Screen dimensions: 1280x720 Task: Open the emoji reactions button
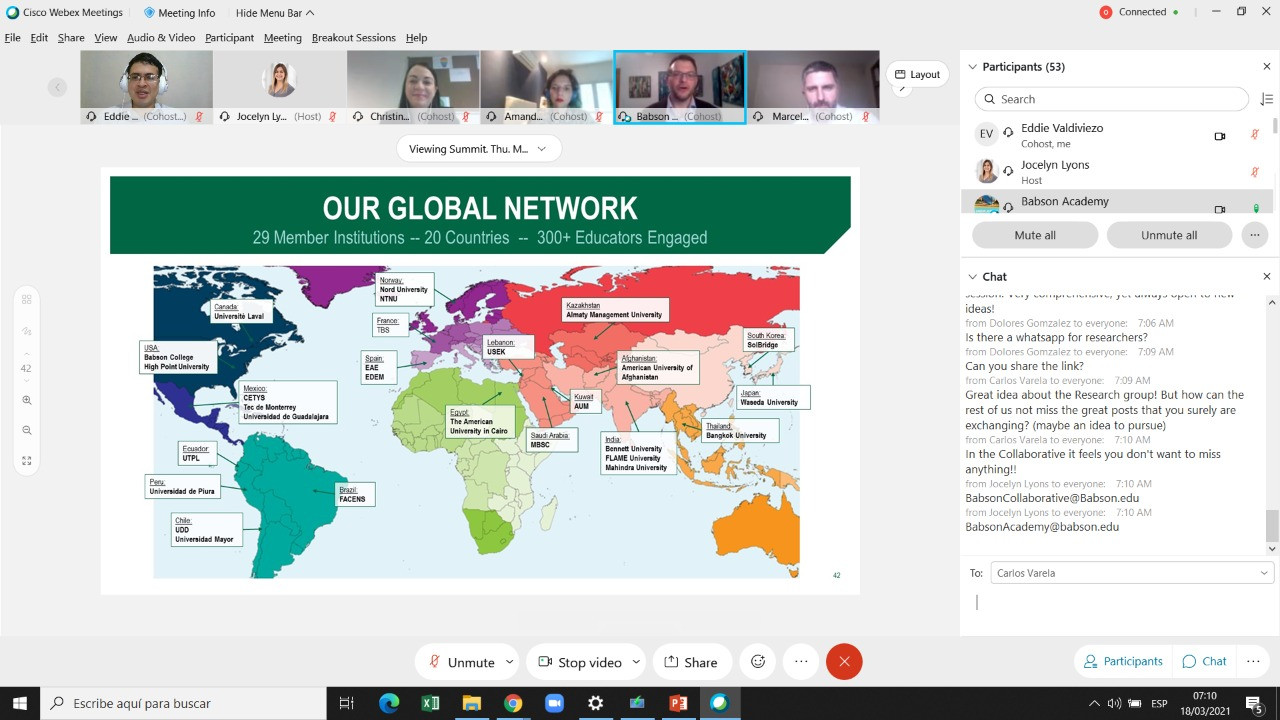tap(758, 662)
